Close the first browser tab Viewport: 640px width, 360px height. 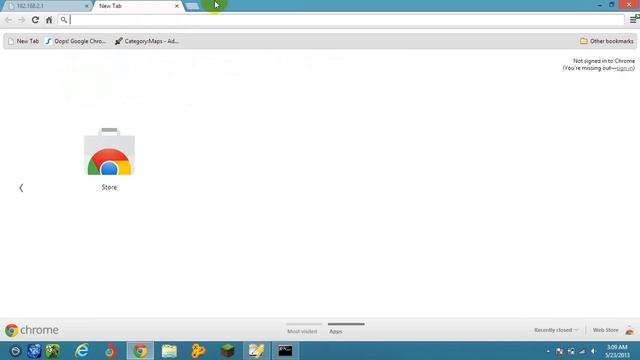(x=87, y=6)
